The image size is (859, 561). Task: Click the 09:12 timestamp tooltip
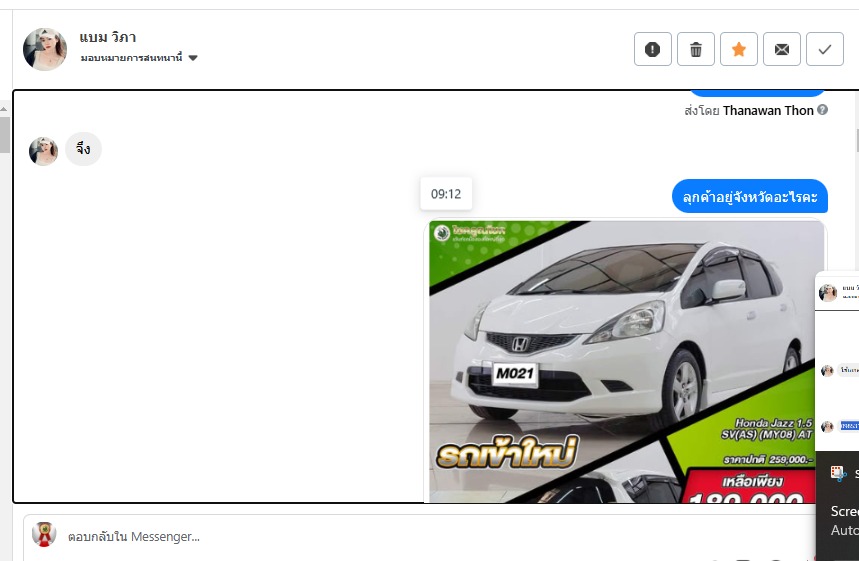[x=446, y=194]
